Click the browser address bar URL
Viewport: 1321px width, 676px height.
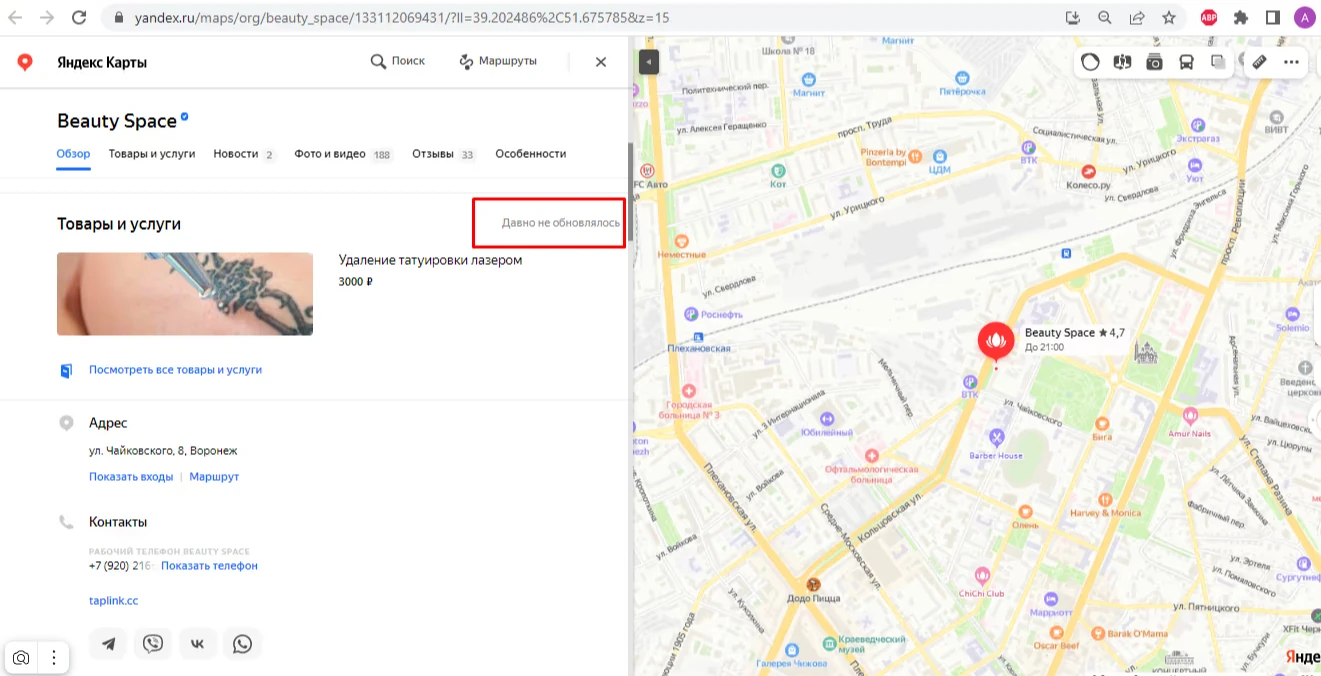point(400,18)
